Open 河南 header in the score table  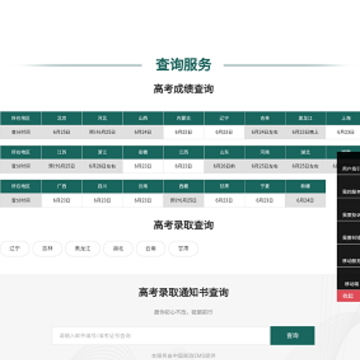point(265,152)
